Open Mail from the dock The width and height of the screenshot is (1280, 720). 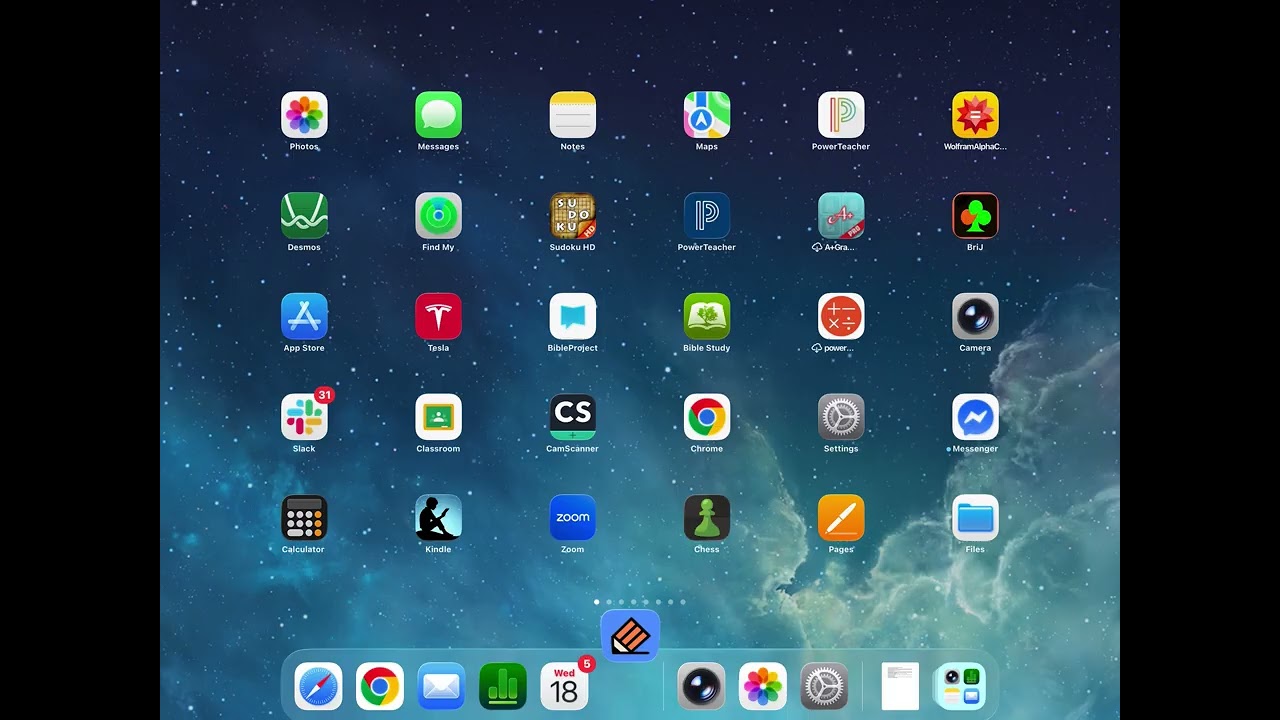pos(441,687)
